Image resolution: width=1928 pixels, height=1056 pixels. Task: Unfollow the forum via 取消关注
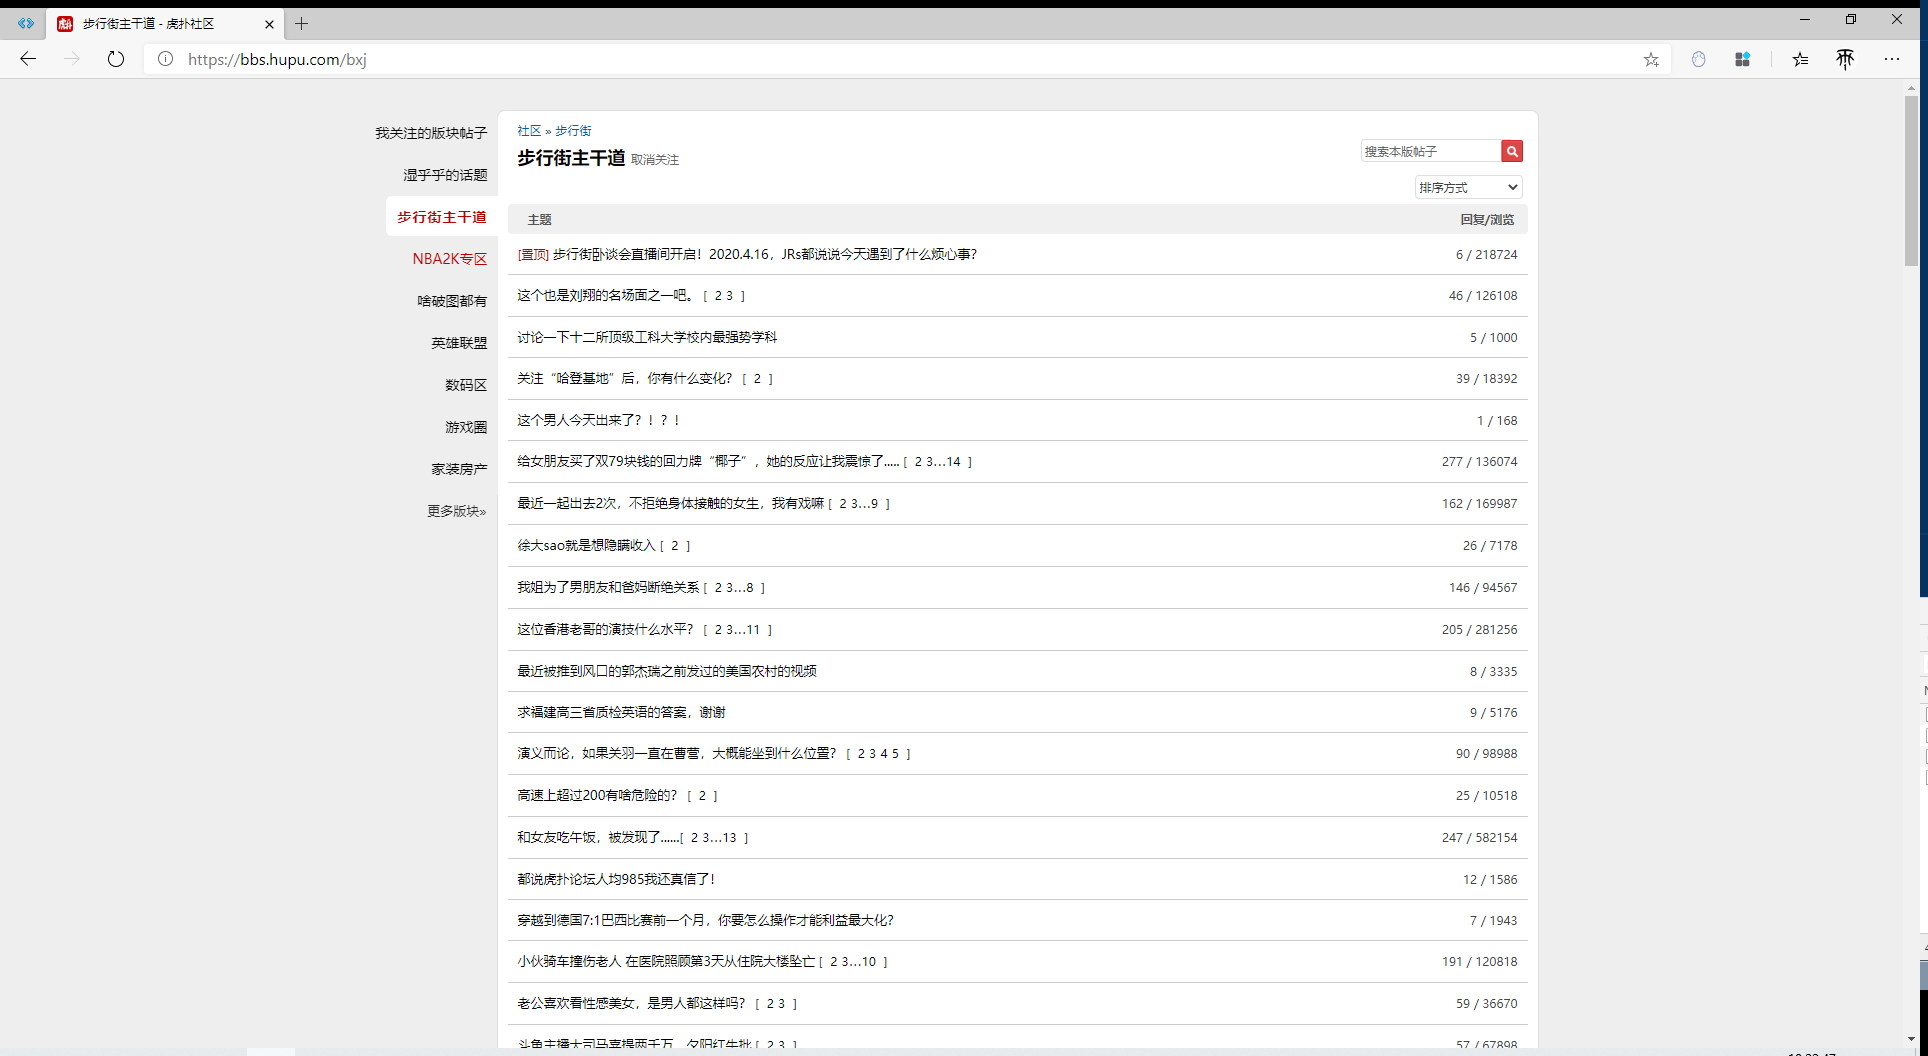coord(655,159)
